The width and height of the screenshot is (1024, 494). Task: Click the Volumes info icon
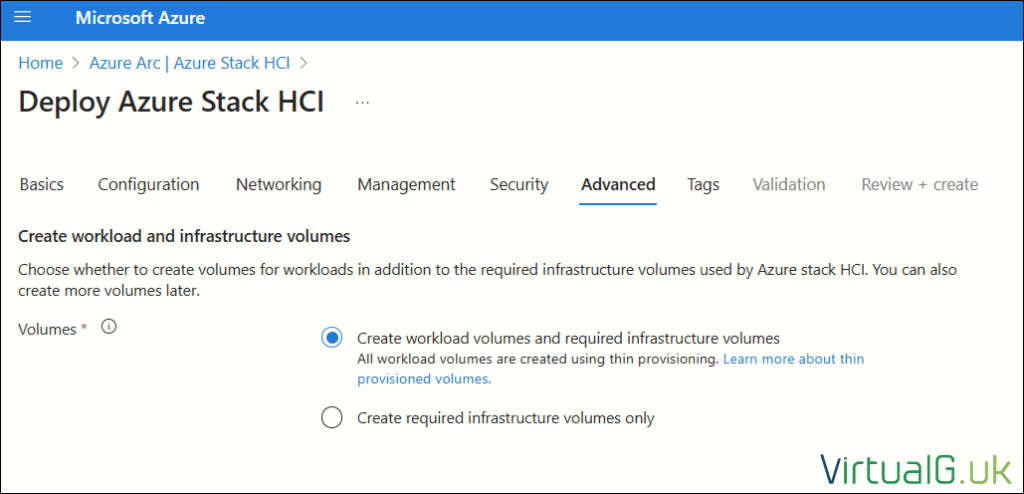click(x=109, y=327)
